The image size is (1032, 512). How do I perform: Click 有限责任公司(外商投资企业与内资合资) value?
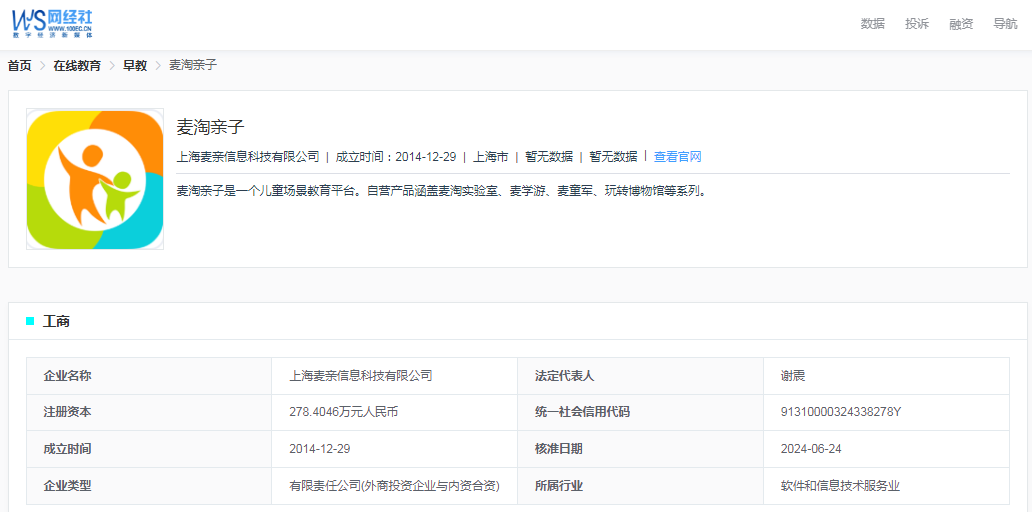click(x=394, y=486)
